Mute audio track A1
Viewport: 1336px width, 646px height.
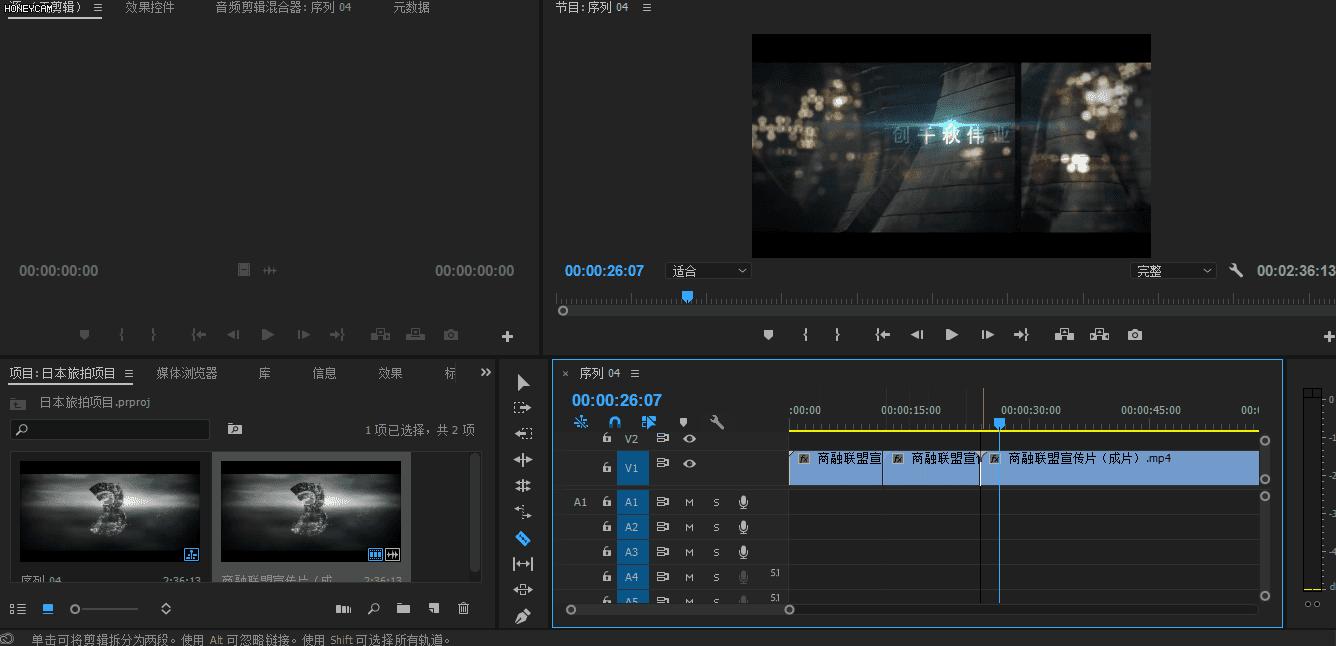[x=689, y=502]
